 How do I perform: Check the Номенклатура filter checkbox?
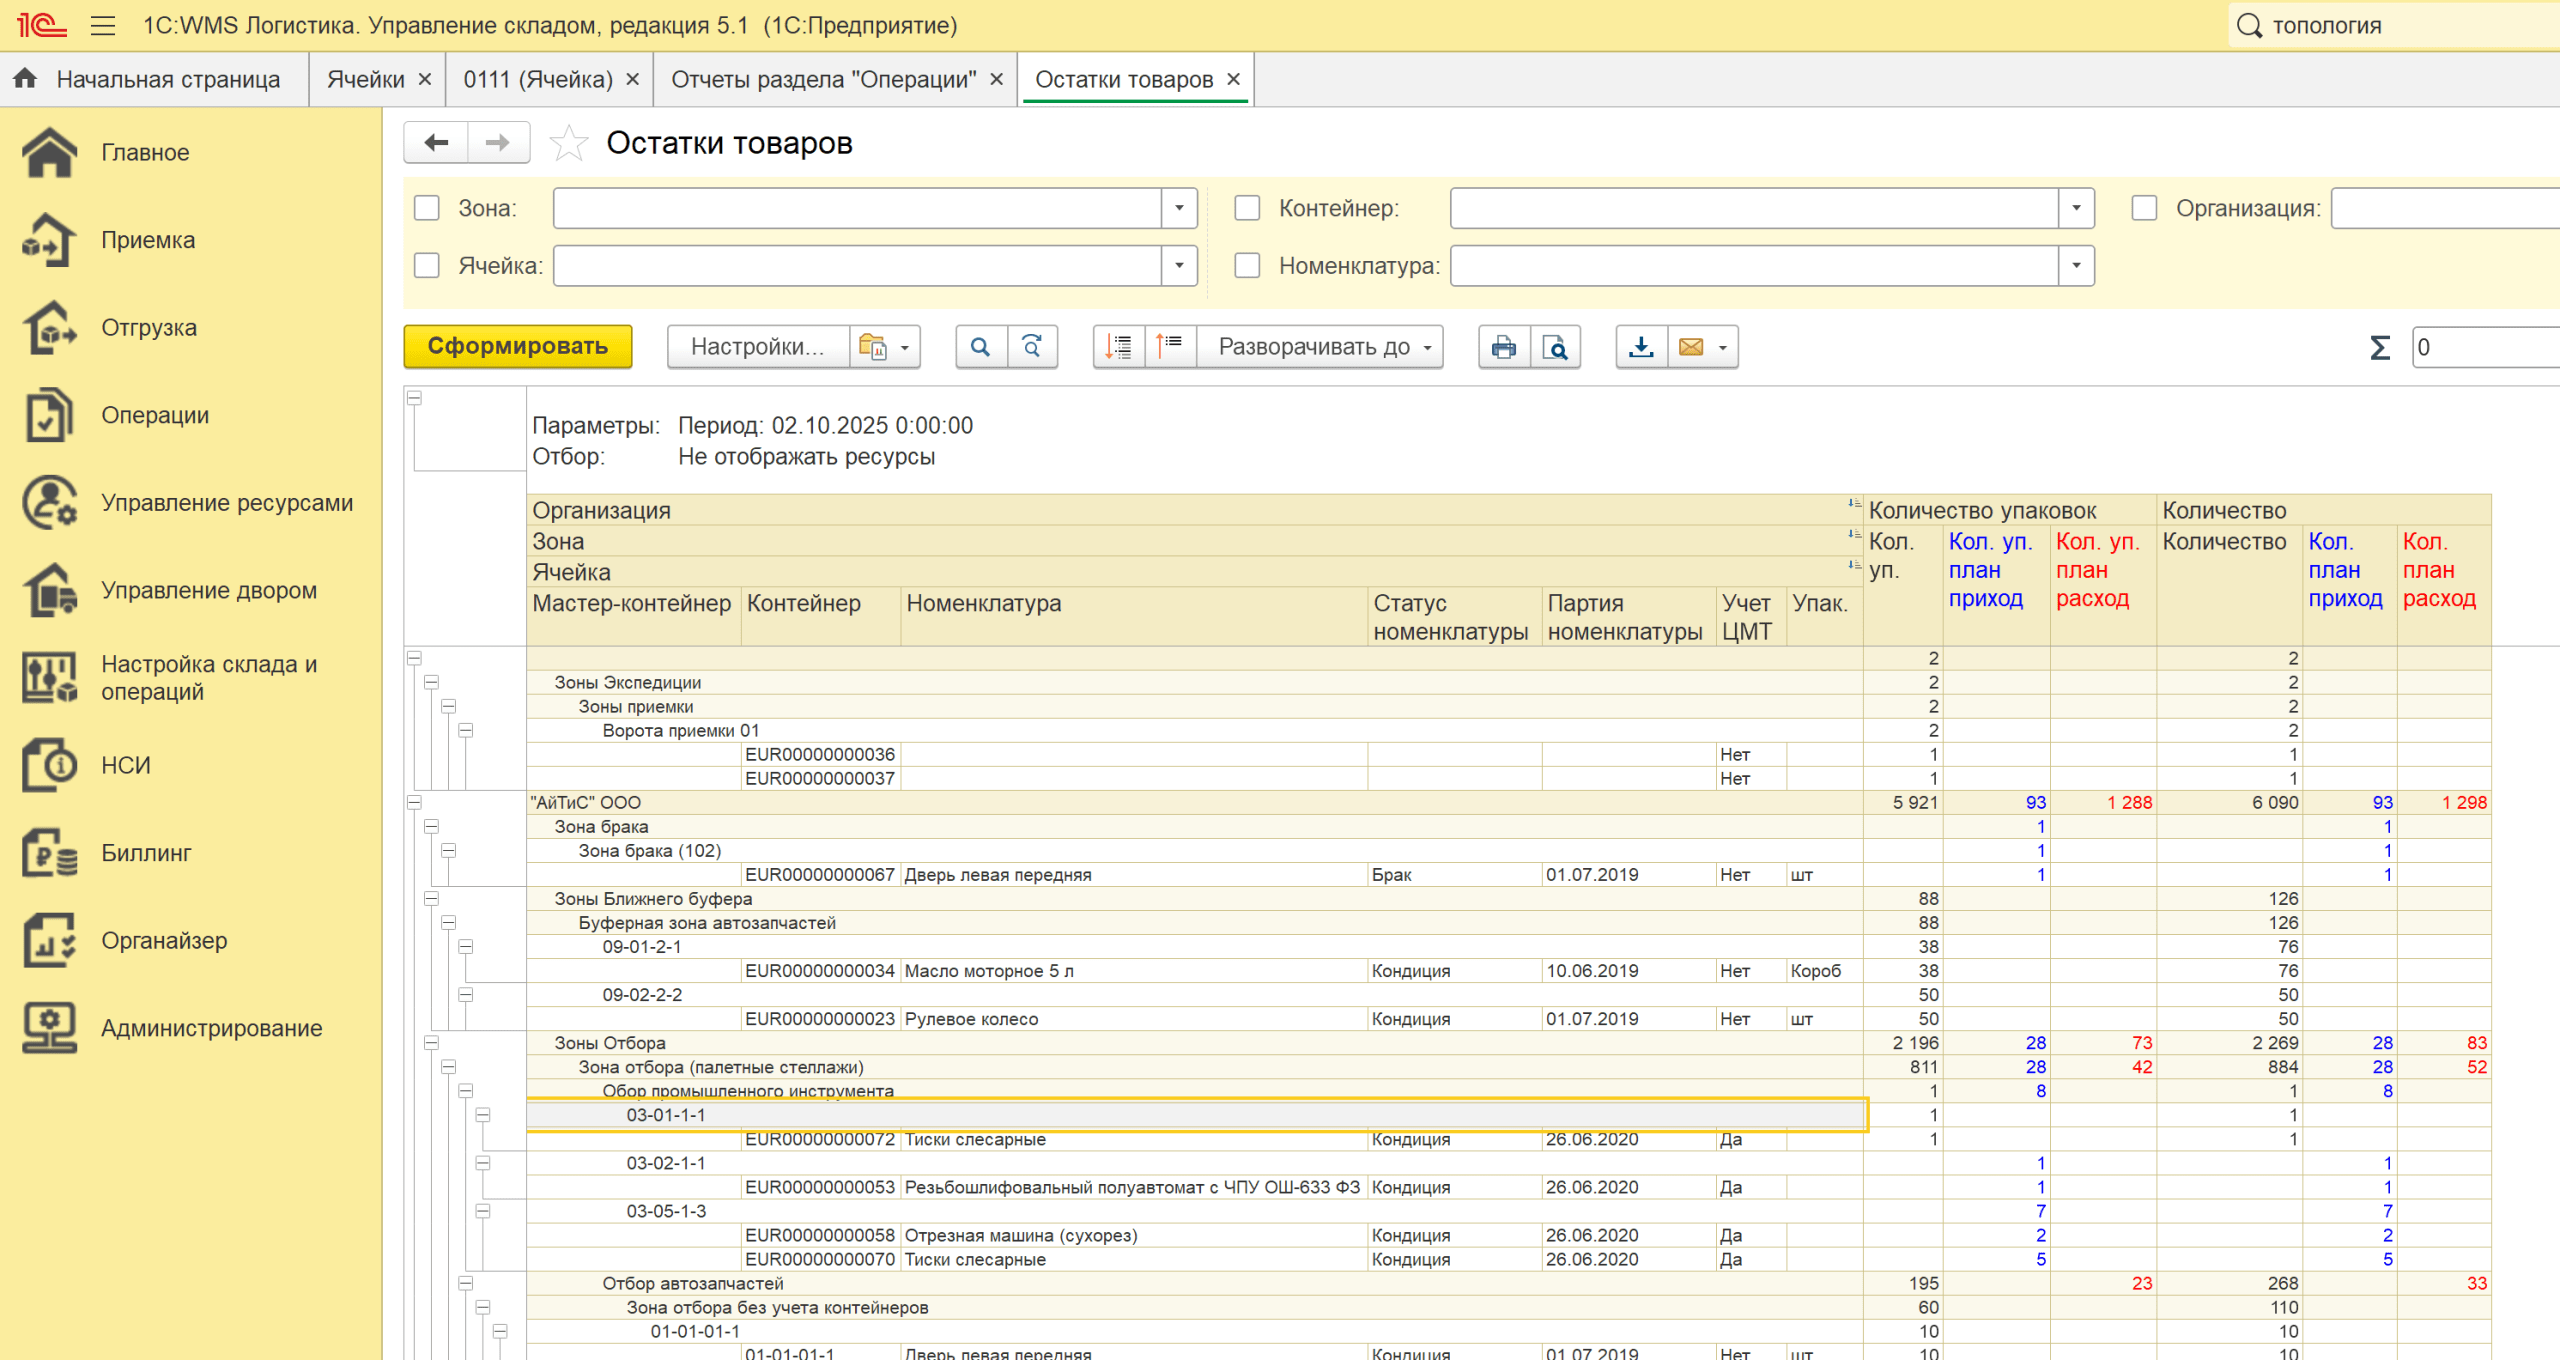1247,265
